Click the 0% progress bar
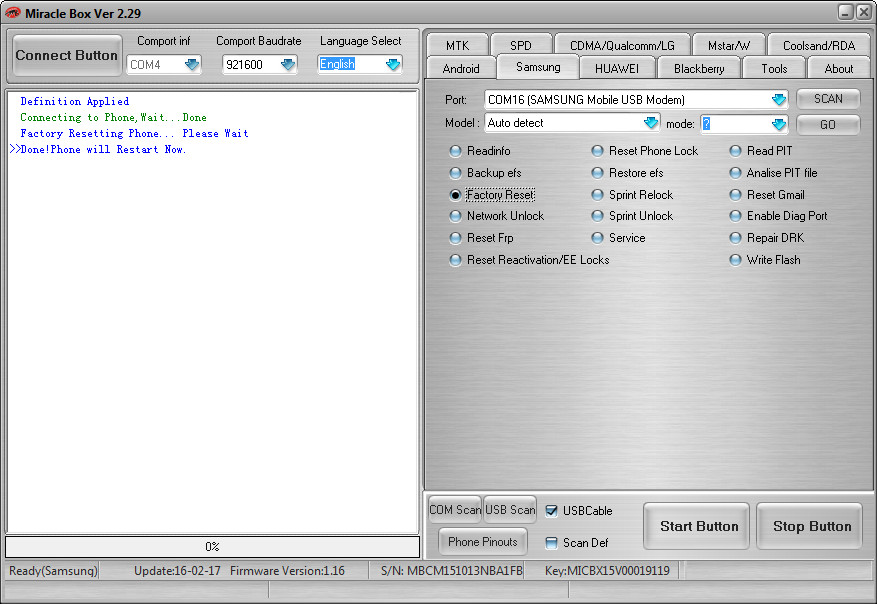 (213, 546)
